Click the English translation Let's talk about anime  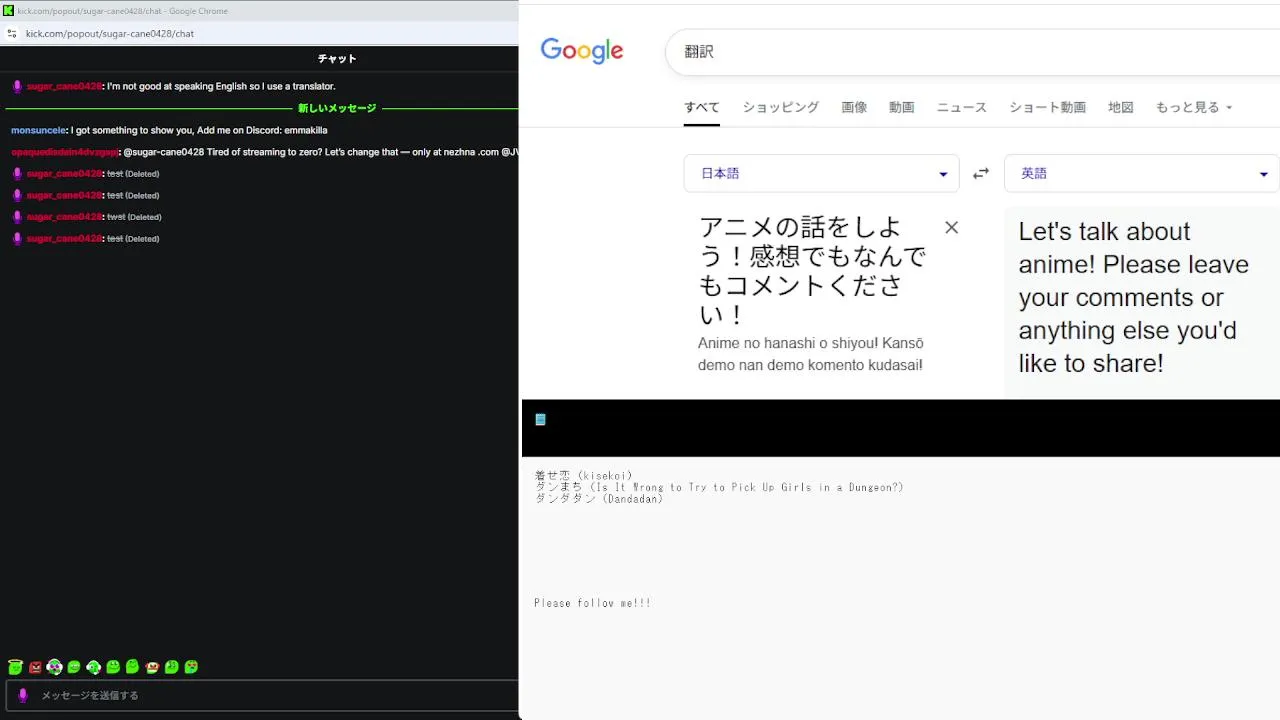pyautogui.click(x=1134, y=297)
